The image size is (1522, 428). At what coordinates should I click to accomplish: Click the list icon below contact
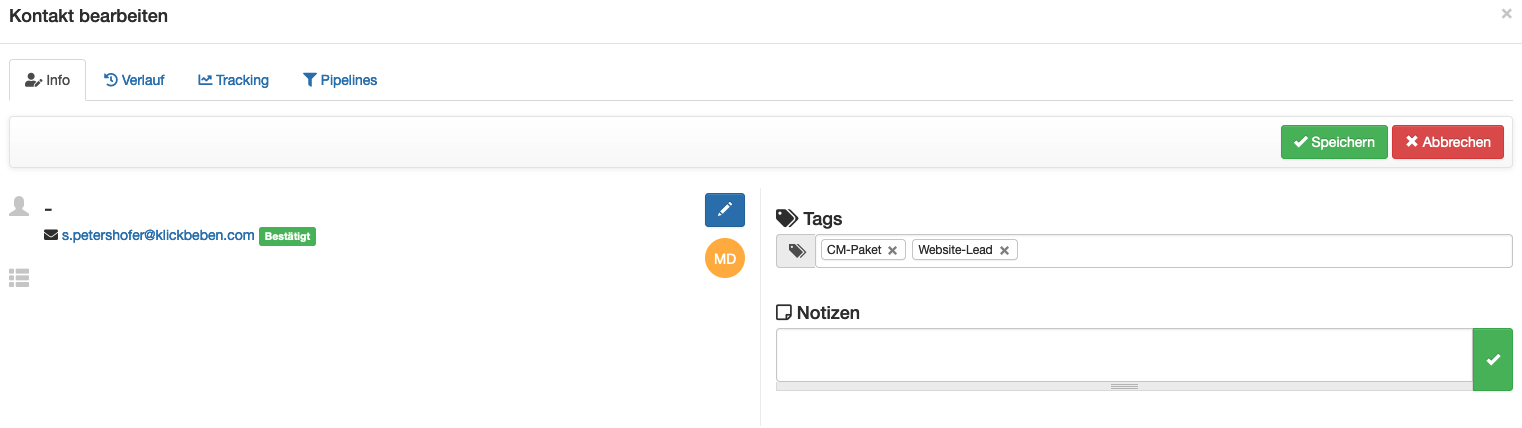19,278
